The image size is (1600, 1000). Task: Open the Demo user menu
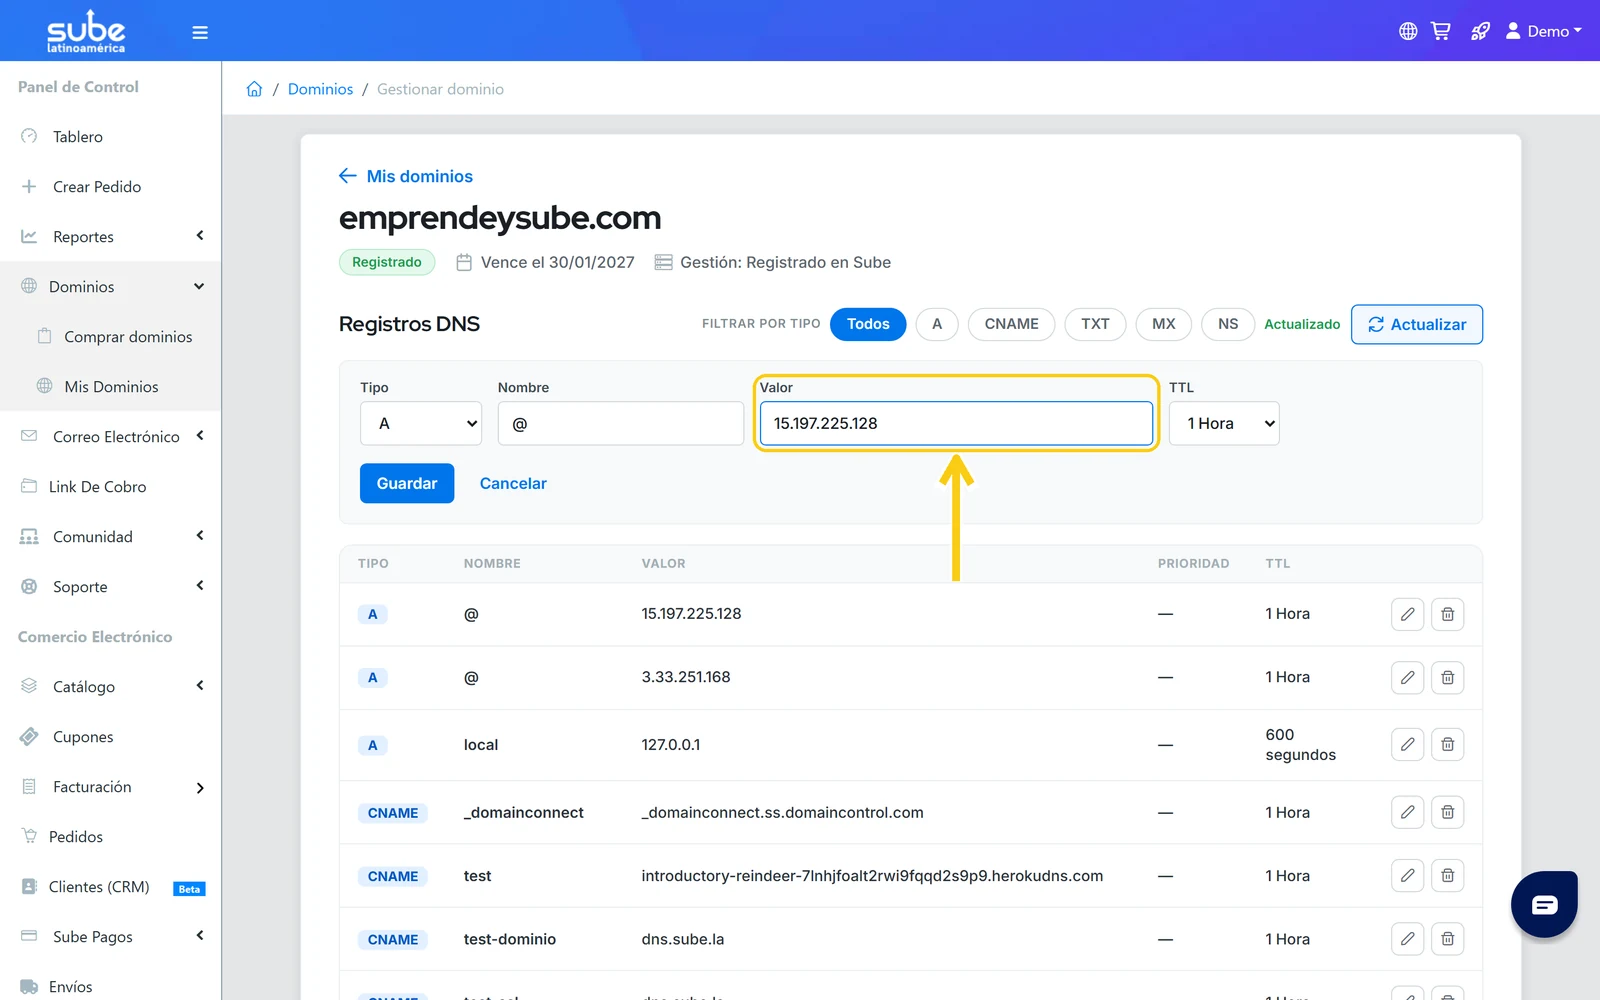point(1544,31)
